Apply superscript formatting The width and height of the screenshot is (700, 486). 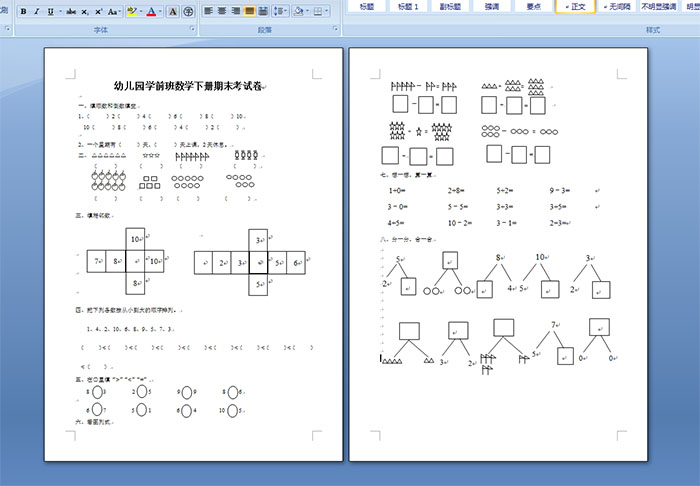tap(99, 12)
